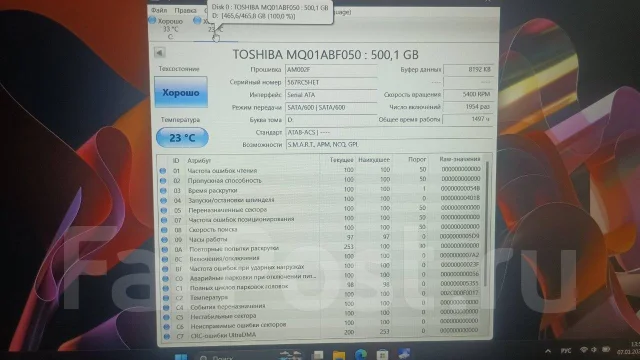
Task: Click the status circle for attribute BF
Action: coord(165,269)
